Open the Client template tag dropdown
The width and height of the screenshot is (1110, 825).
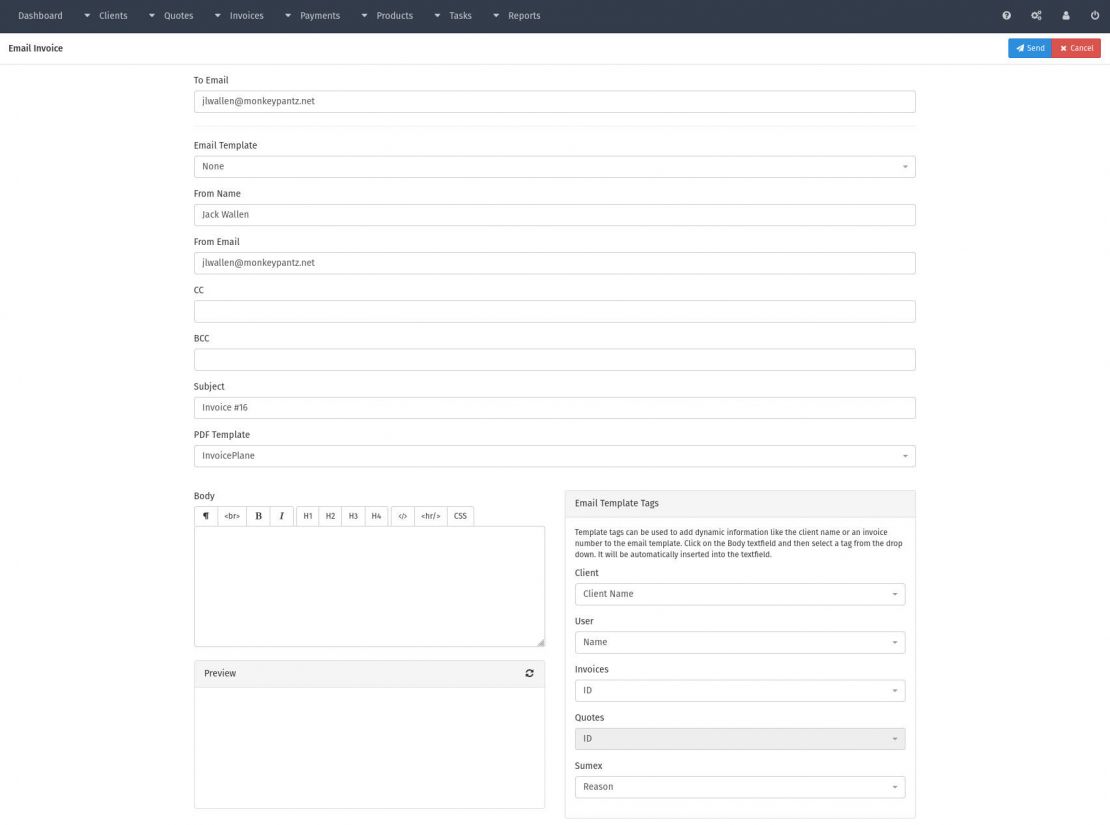739,593
